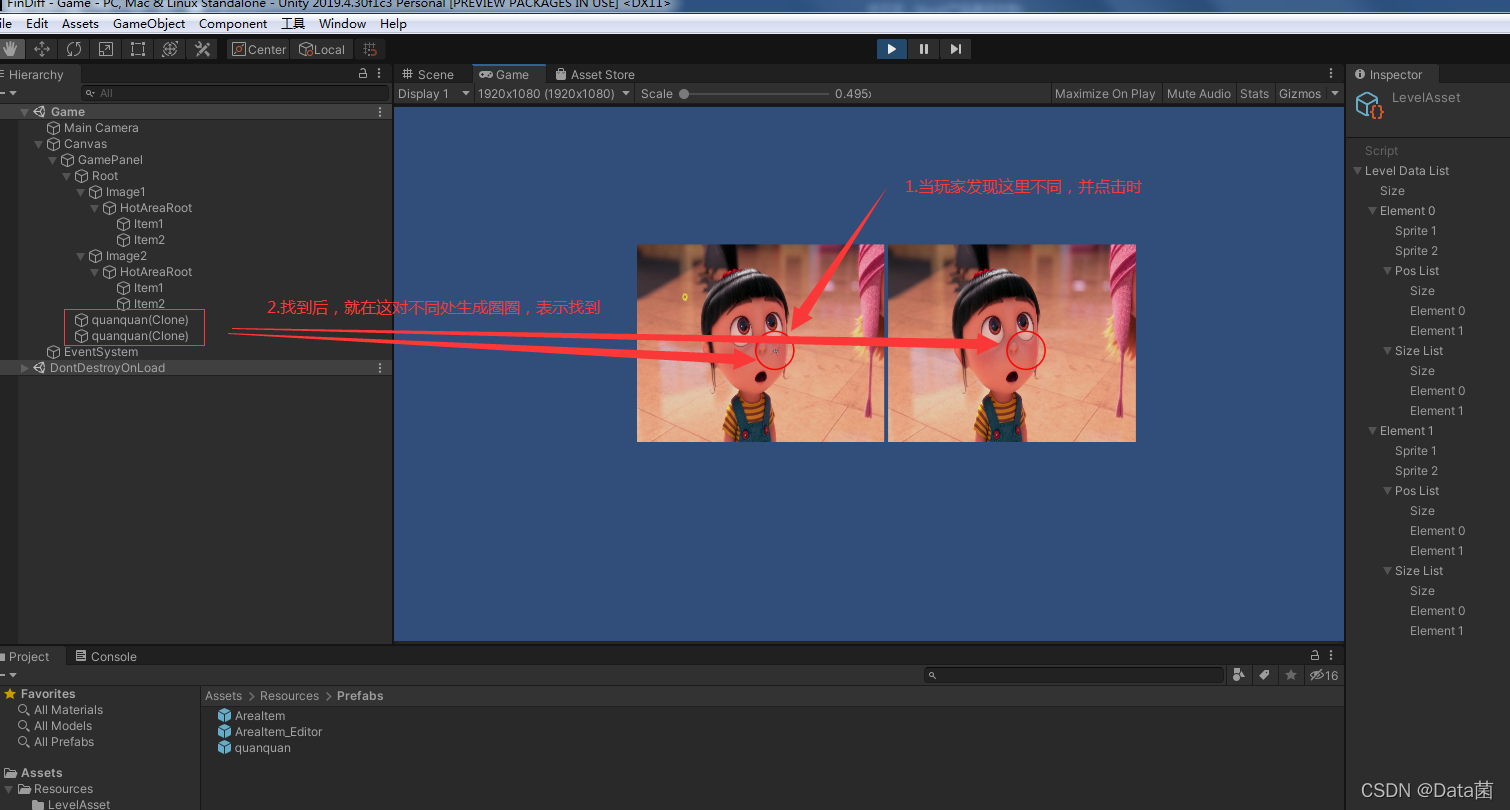Open the 1920x1080 resolution dropdown
The width and height of the screenshot is (1510, 810).
pos(554,93)
